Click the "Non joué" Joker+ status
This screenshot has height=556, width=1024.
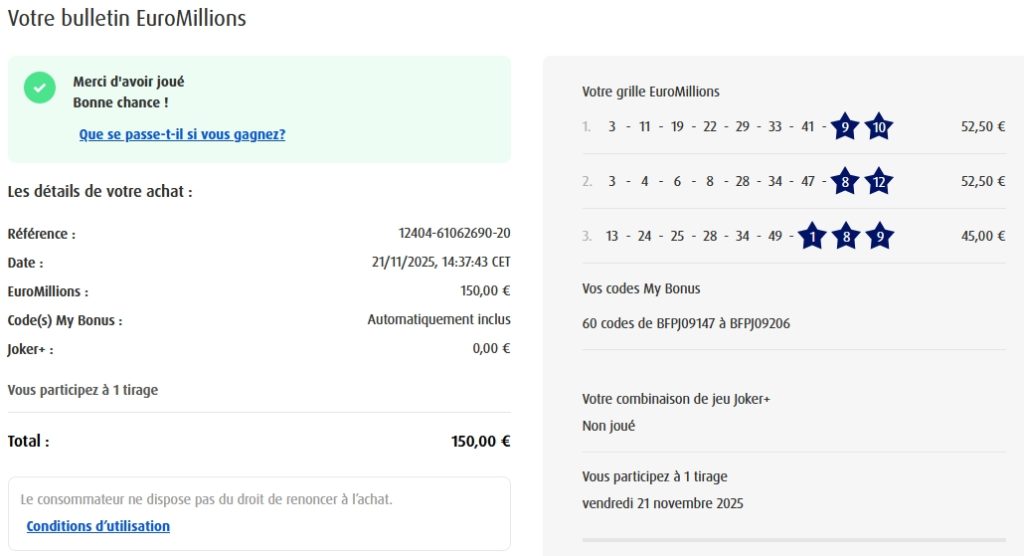point(608,426)
